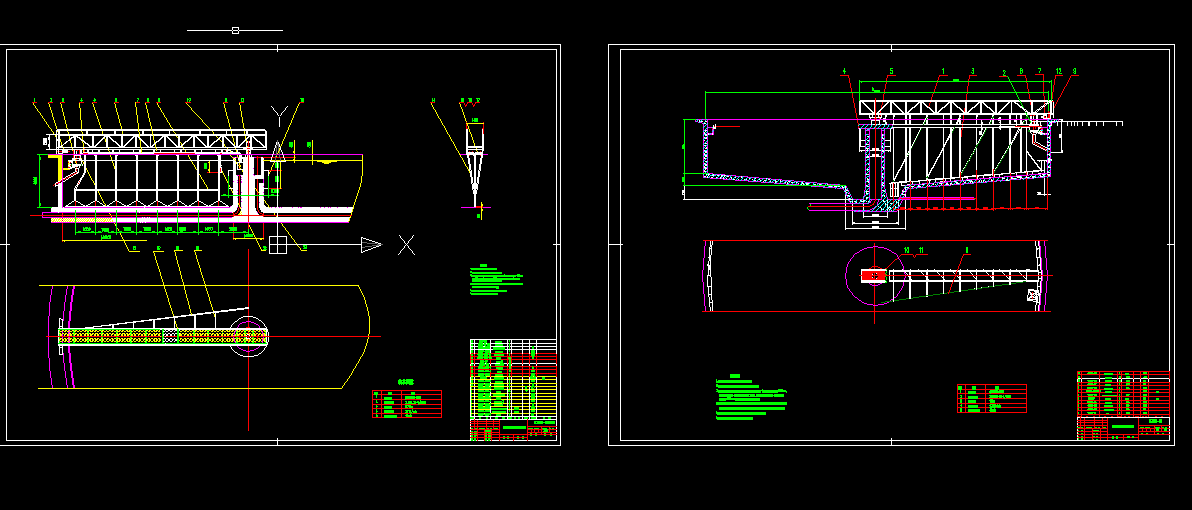Screen dimensions: 1192x510
Task: Select callout number 5 in the right section view
Action: [x=892, y=71]
